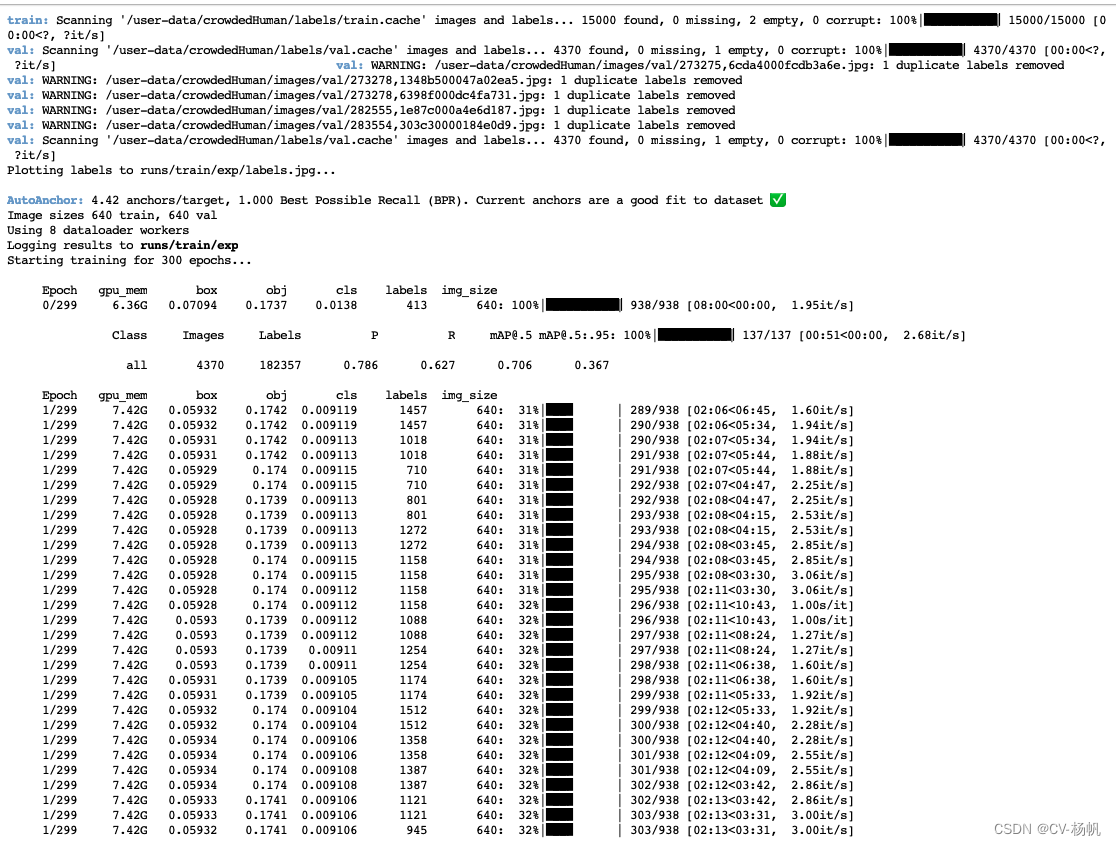This screenshot has width=1116, height=845.
Task: Click box loss value '0.07094'
Action: click(x=192, y=305)
